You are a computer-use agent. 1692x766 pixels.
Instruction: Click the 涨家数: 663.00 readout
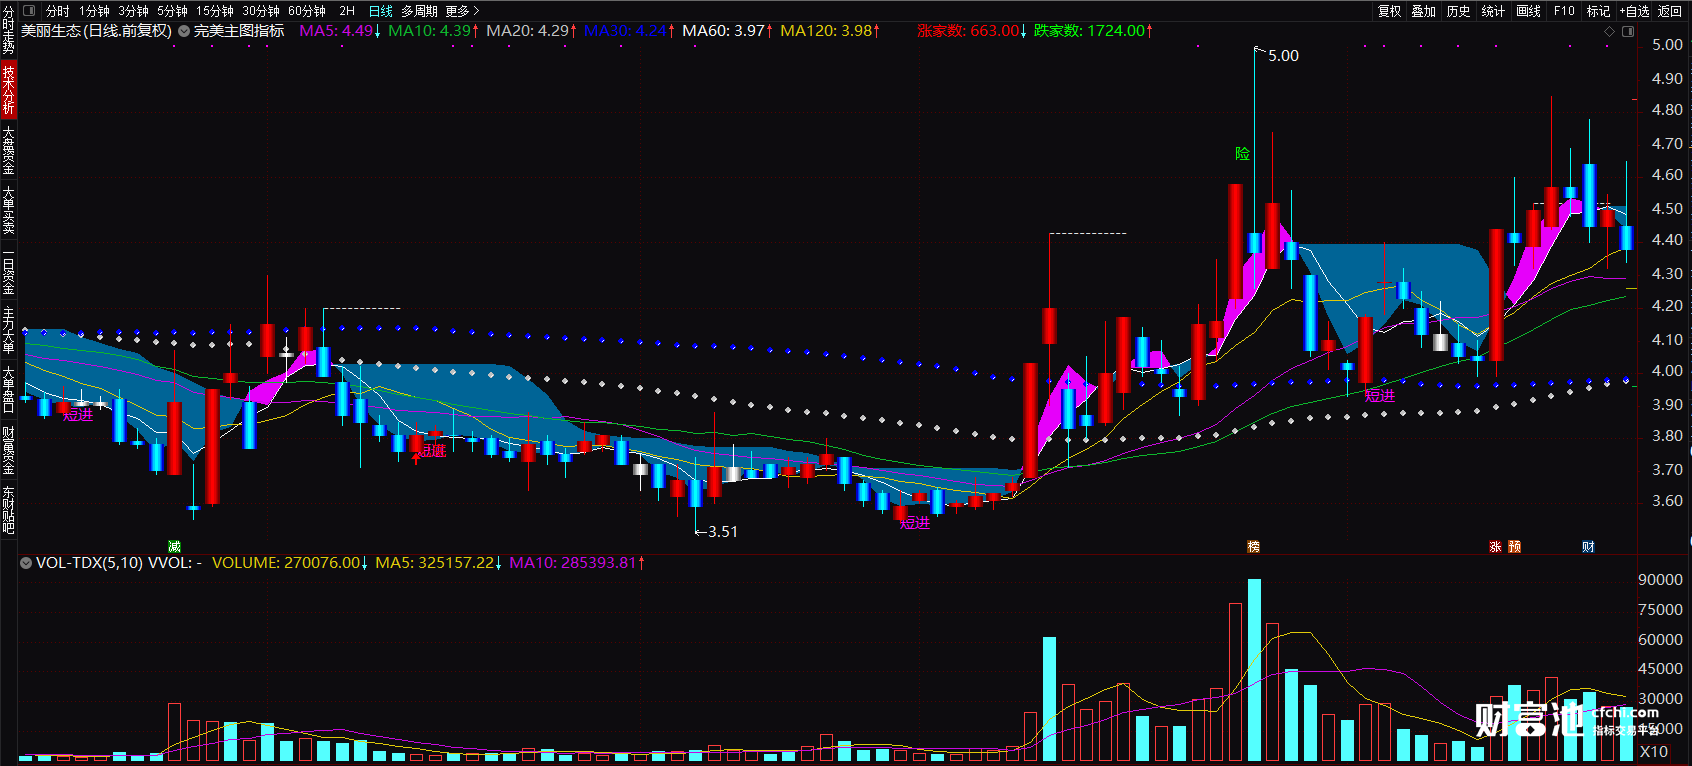point(972,31)
